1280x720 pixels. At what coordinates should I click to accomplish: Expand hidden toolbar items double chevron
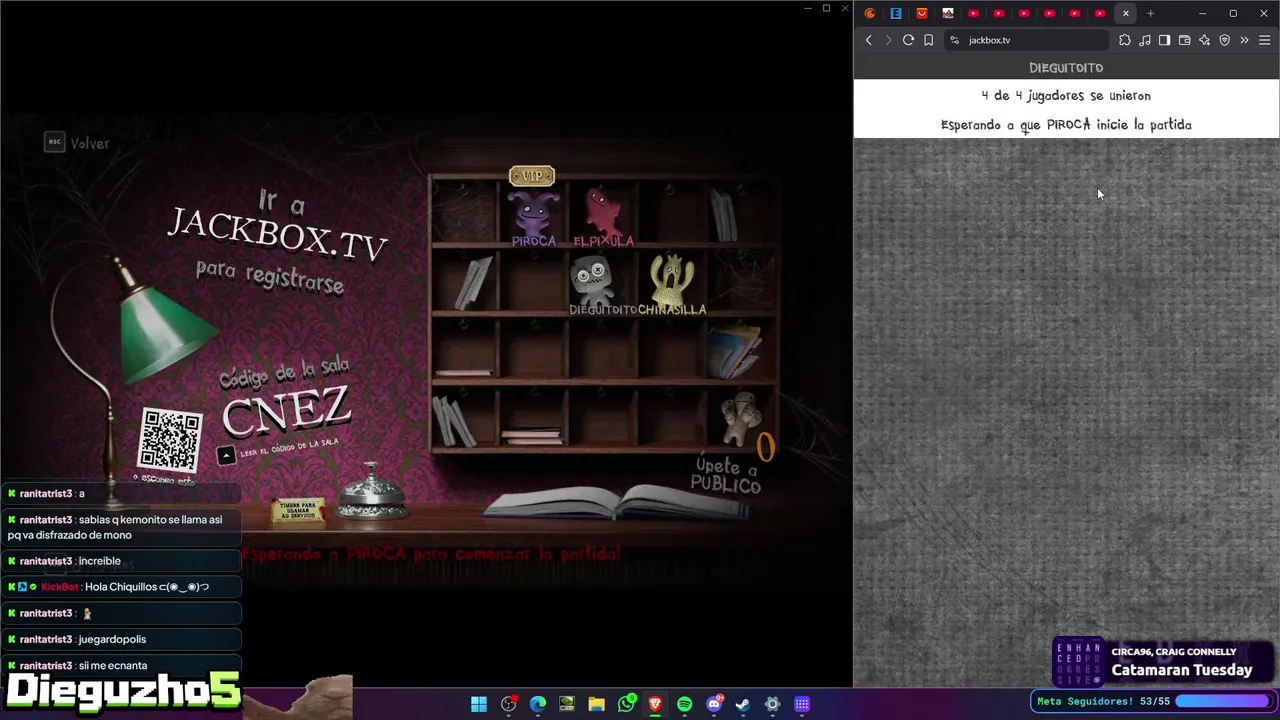coord(1244,40)
